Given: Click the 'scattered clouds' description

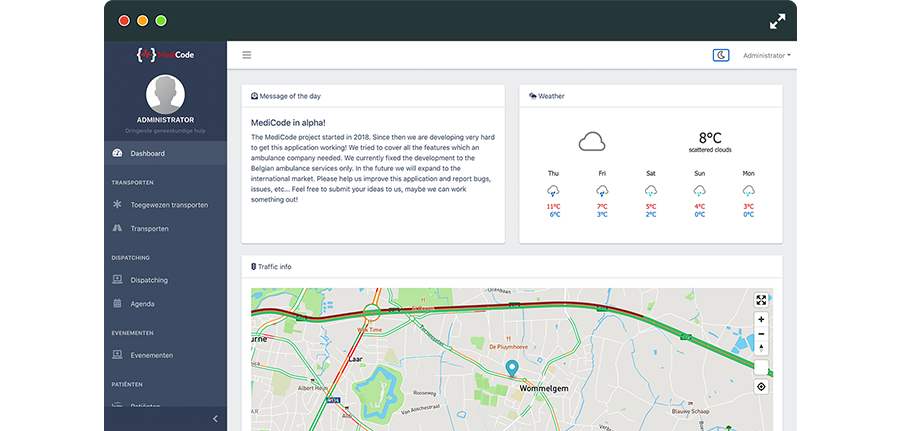Looking at the screenshot, I should pyautogui.click(x=710, y=150).
